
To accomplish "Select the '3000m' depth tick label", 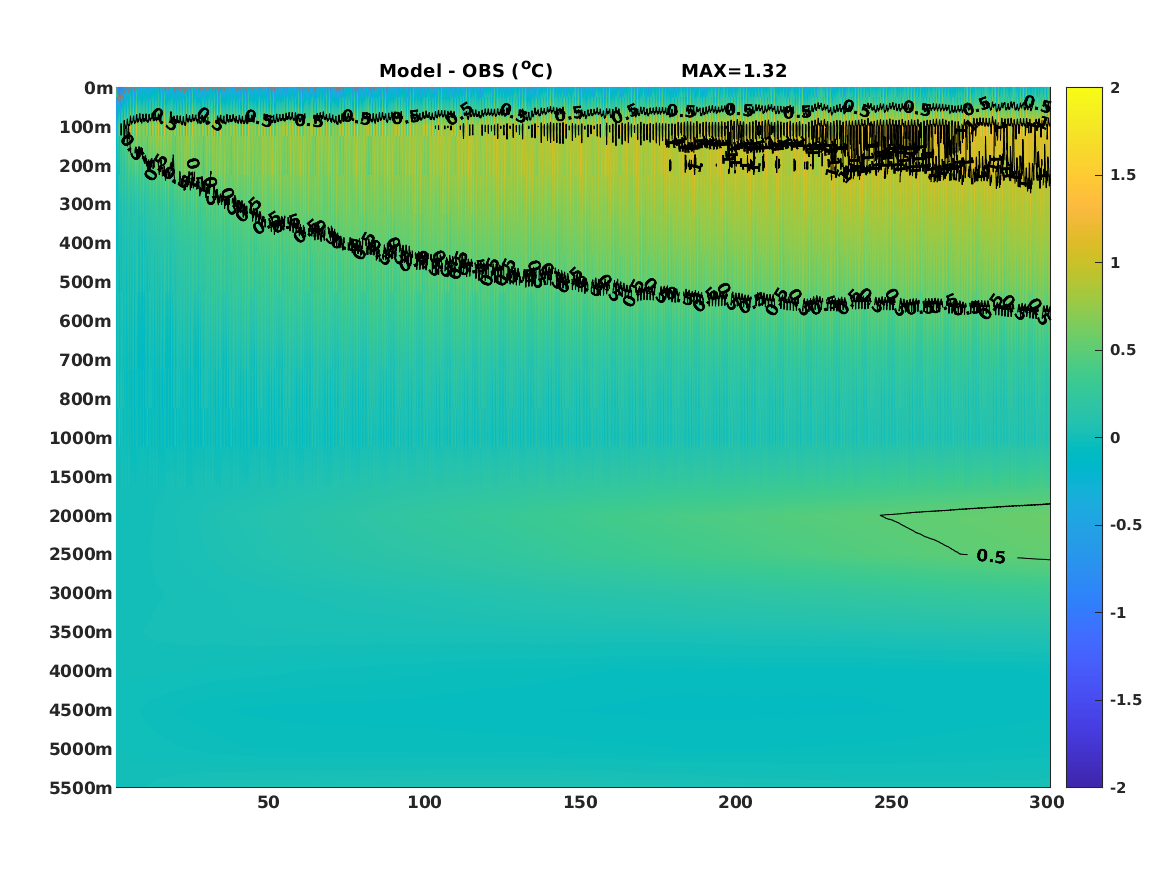I will point(81,593).
